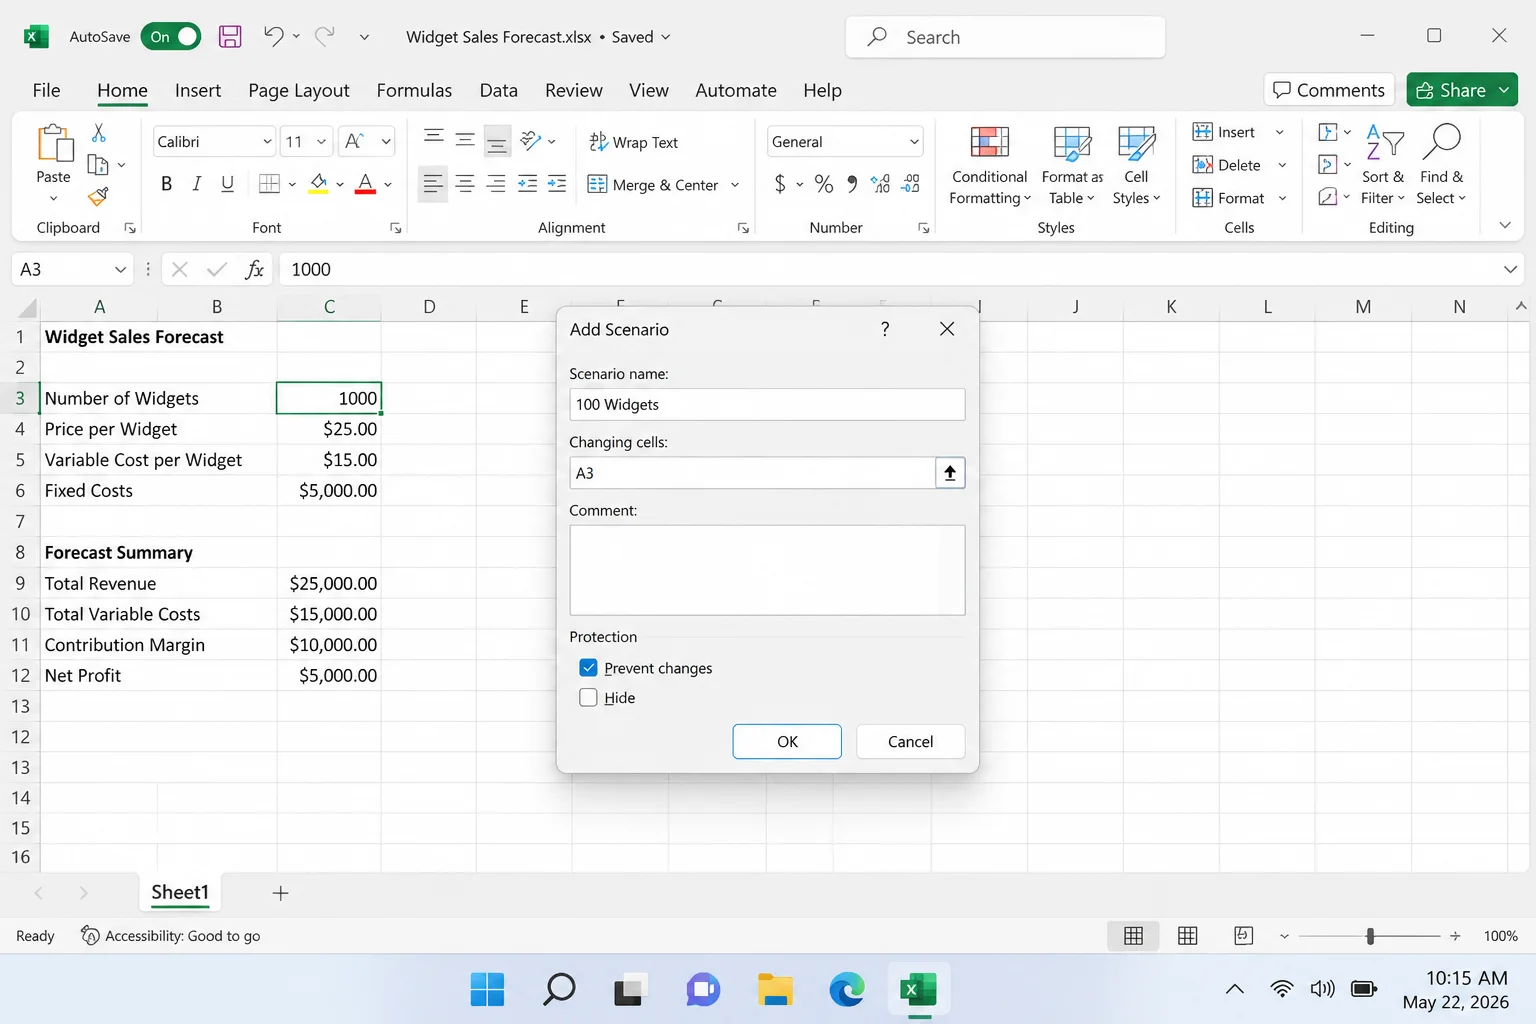Apply Underline formatting
This screenshot has height=1024, width=1536.
coord(227,184)
